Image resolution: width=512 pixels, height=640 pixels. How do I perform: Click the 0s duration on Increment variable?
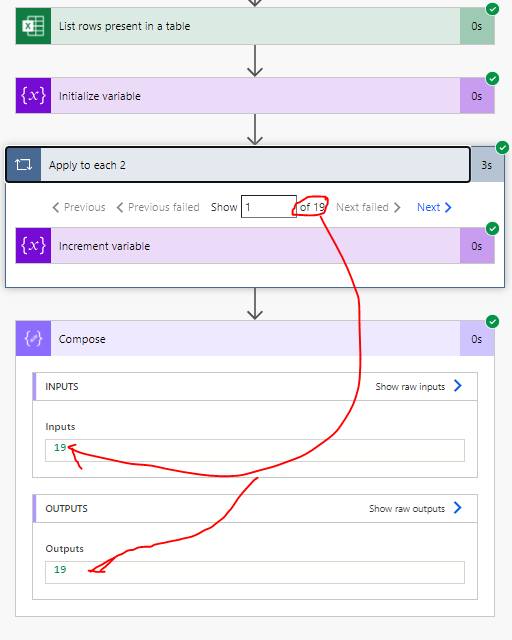tap(476, 246)
